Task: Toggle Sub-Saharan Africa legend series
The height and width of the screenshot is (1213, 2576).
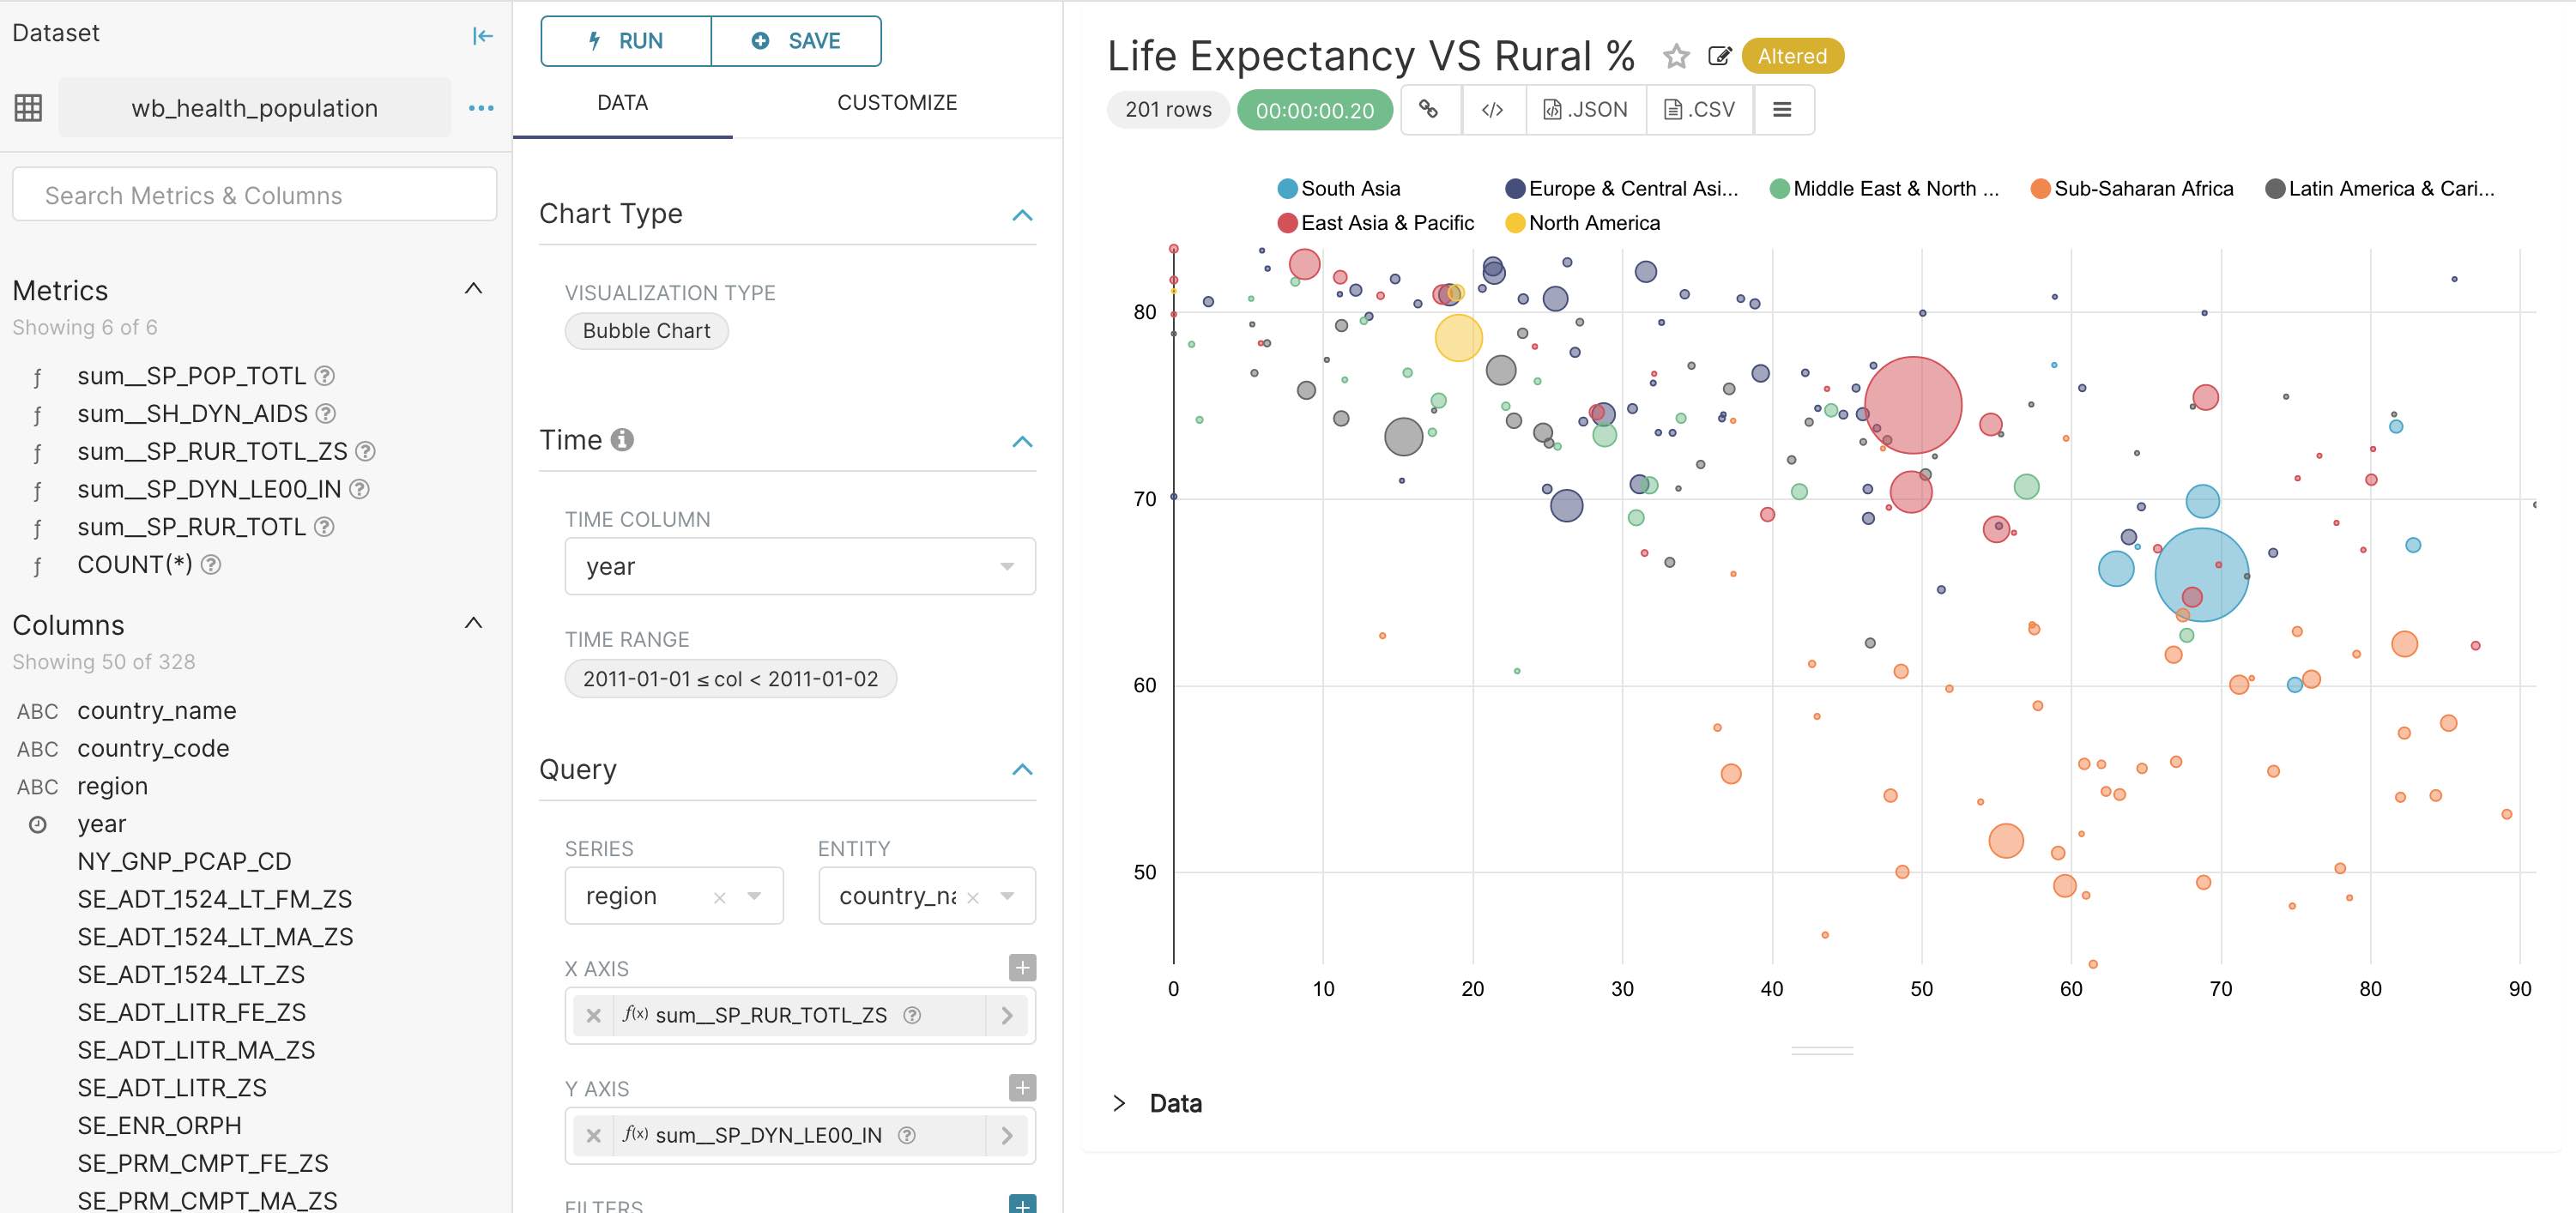Action: click(2132, 188)
